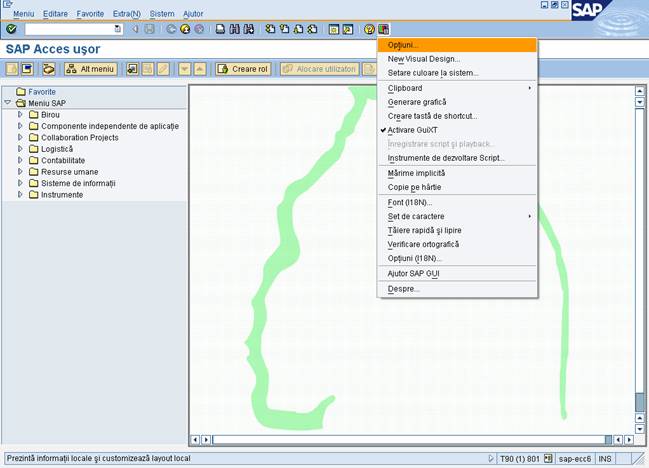Viewport: 649px width, 468px height.
Task: Toggle the Activare GuiXT checked menu entry
Action: point(457,130)
